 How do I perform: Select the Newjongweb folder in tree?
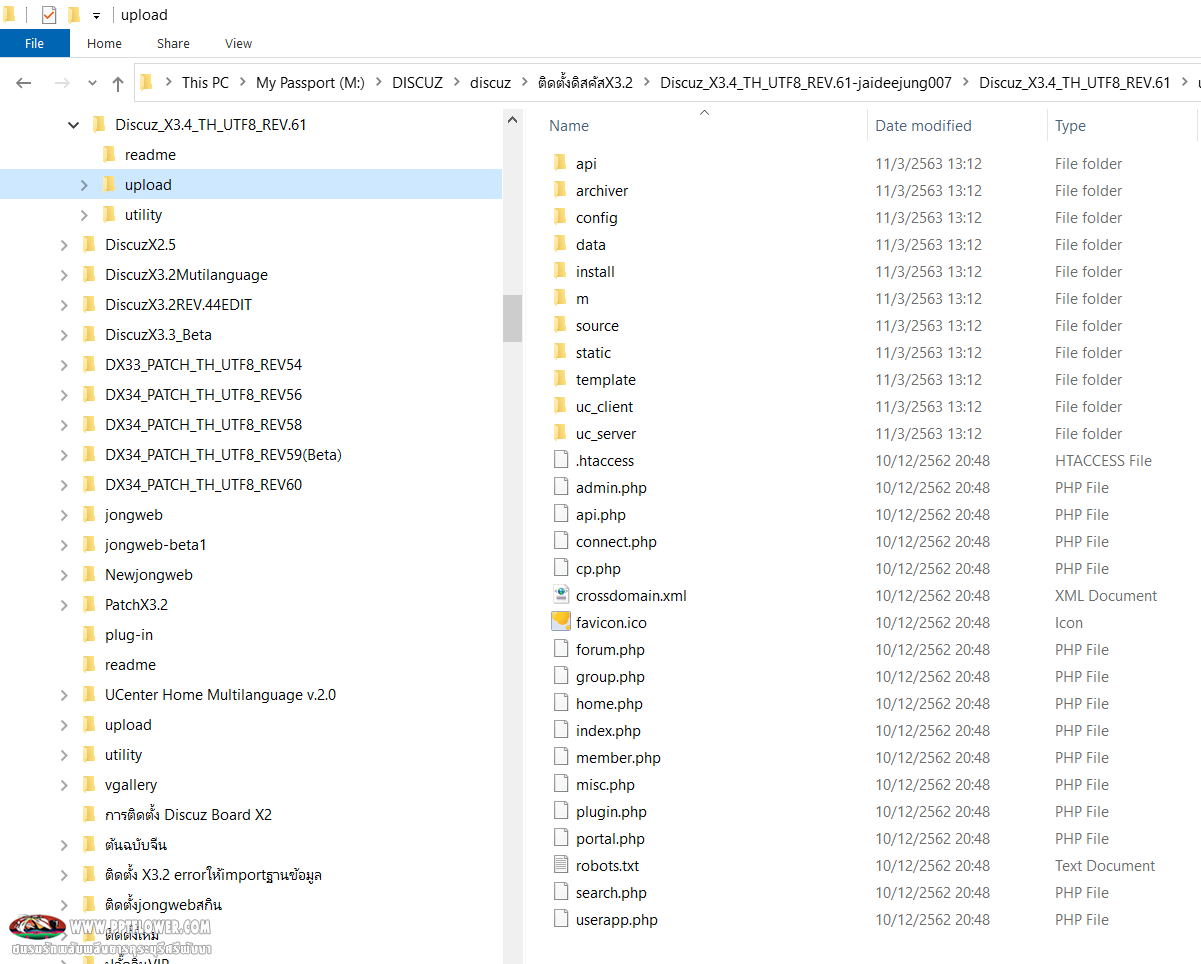(149, 574)
